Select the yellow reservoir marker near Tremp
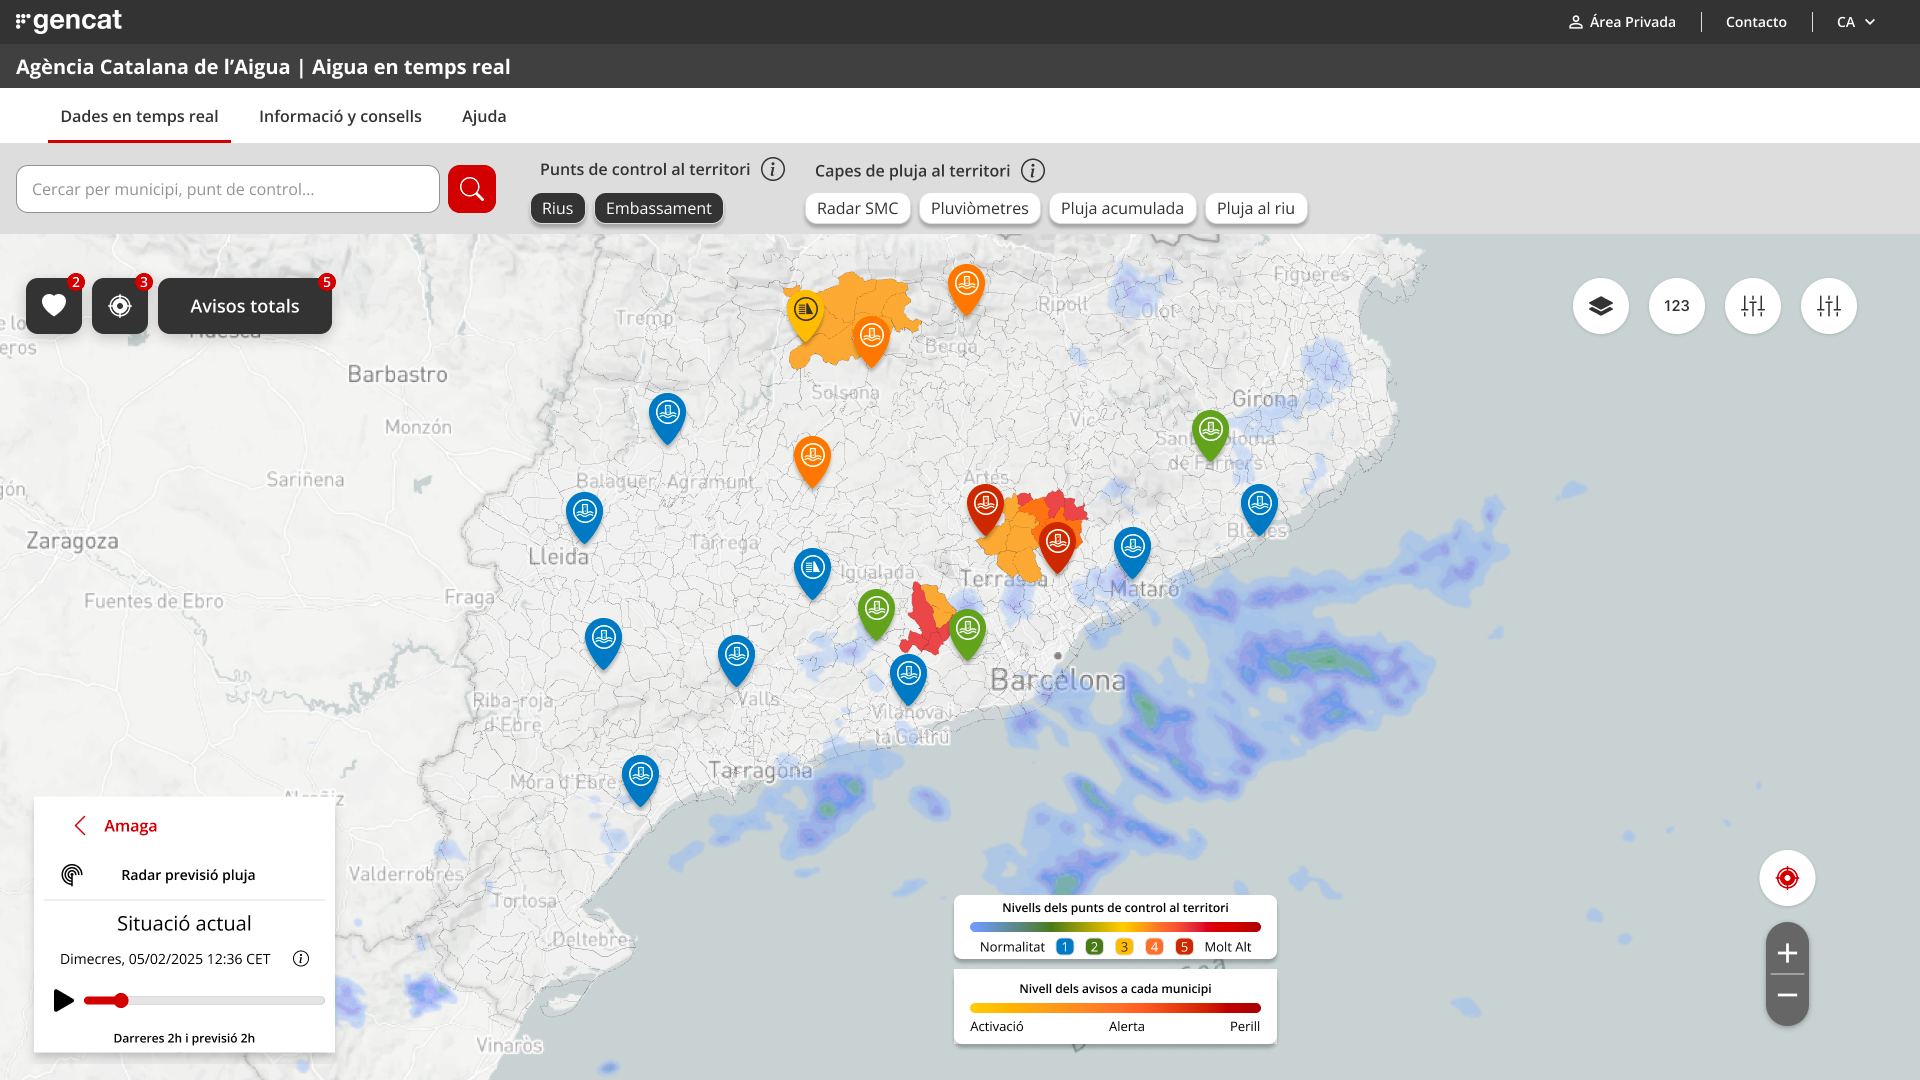Viewport: 1920px width, 1080px height. [x=805, y=313]
